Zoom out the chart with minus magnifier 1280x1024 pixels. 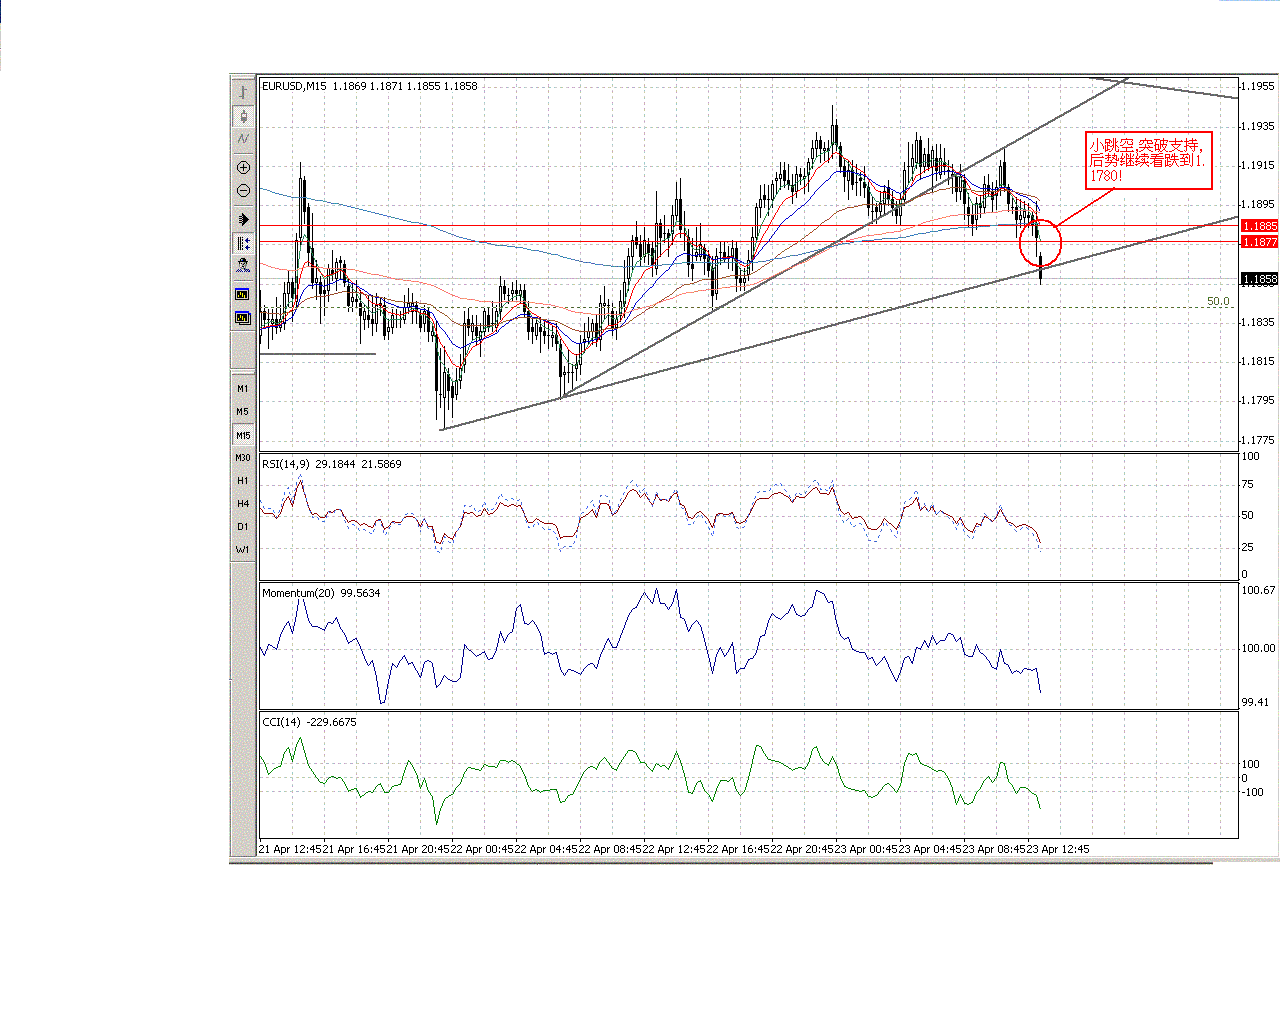click(243, 191)
